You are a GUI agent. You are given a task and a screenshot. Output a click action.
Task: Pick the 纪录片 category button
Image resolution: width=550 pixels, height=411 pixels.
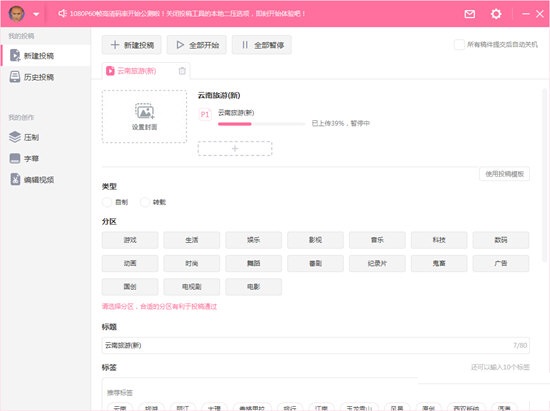pyautogui.click(x=377, y=263)
